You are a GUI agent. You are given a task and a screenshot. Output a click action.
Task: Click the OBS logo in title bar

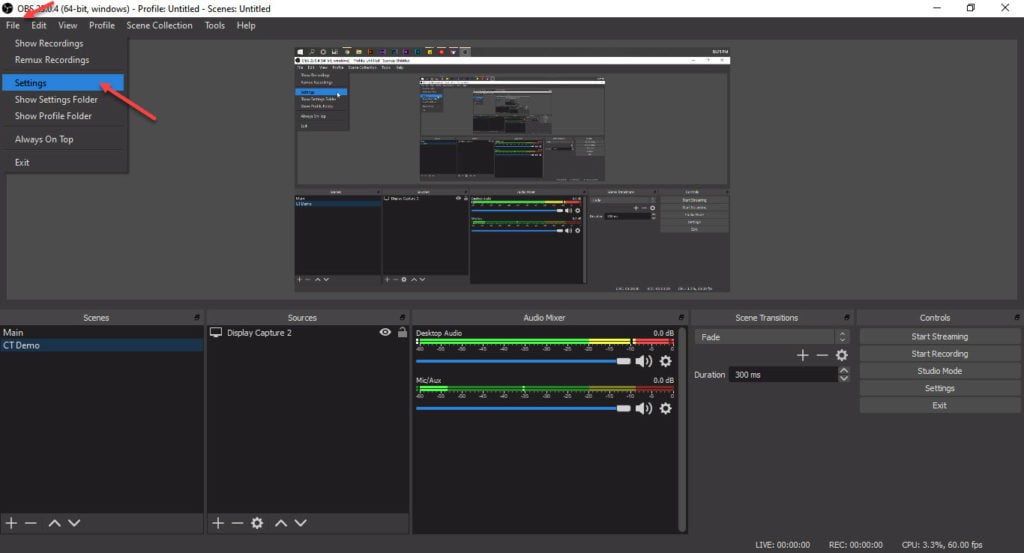[8, 8]
